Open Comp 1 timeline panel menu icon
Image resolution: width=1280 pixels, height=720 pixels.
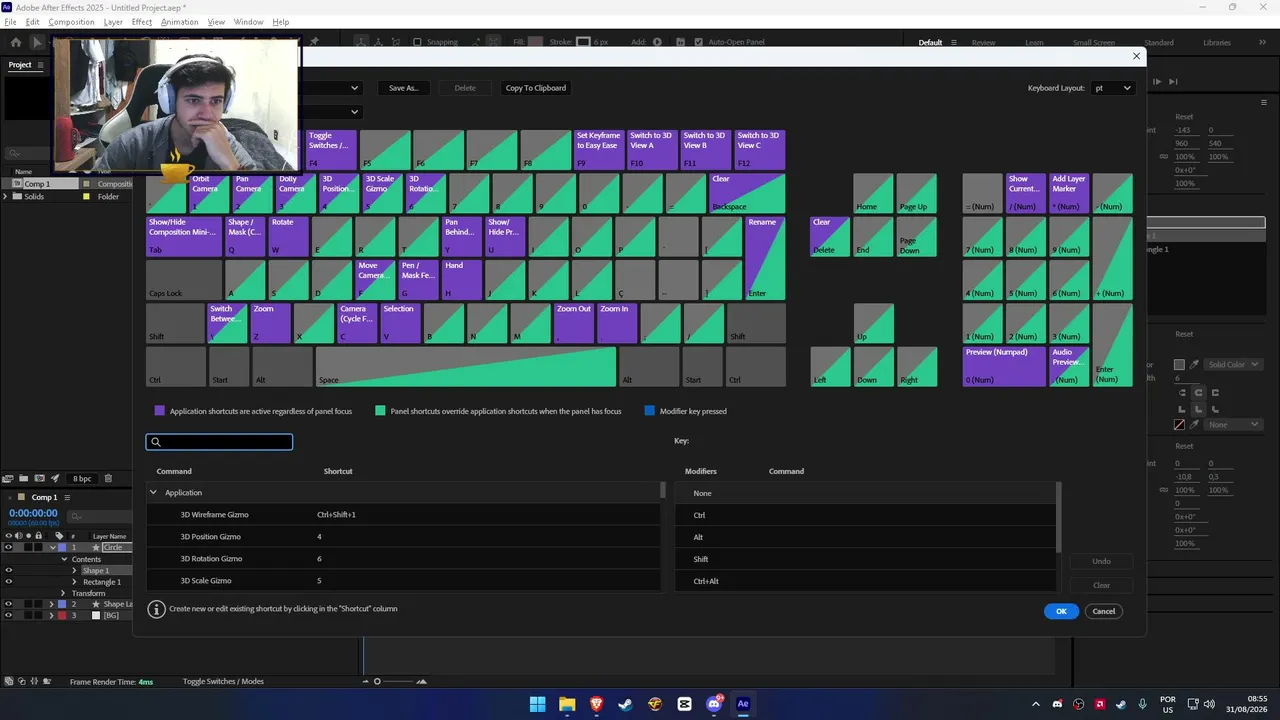click(x=67, y=497)
